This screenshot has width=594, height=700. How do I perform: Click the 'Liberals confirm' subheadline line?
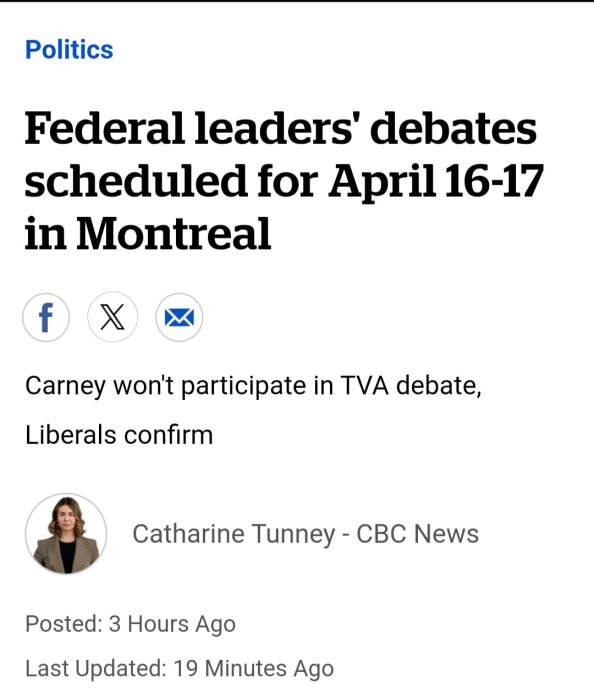[x=119, y=435]
